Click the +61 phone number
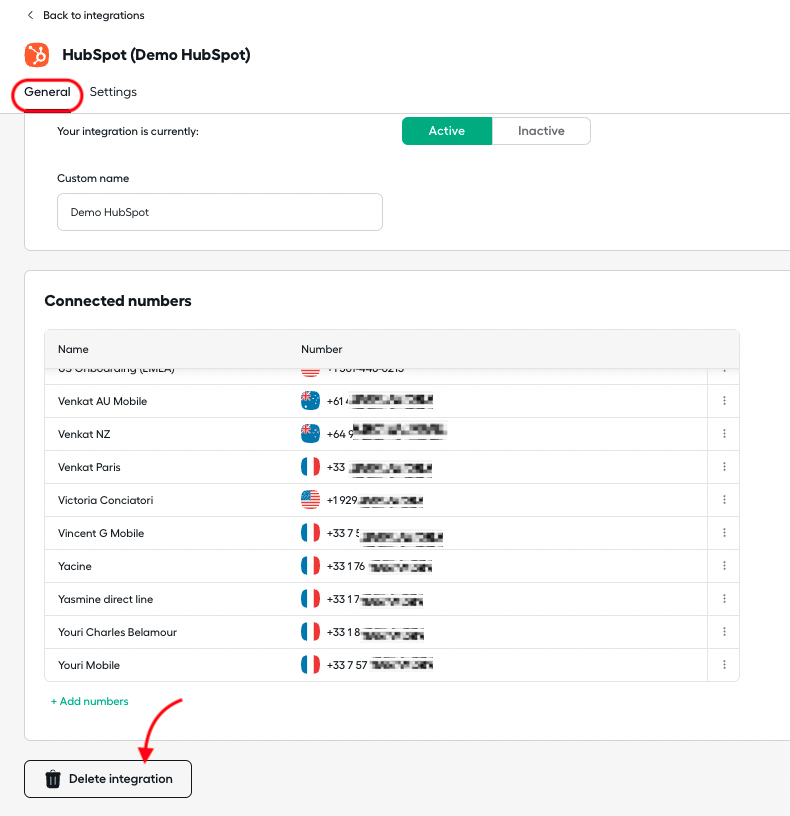The height and width of the screenshot is (816, 790). click(x=379, y=401)
